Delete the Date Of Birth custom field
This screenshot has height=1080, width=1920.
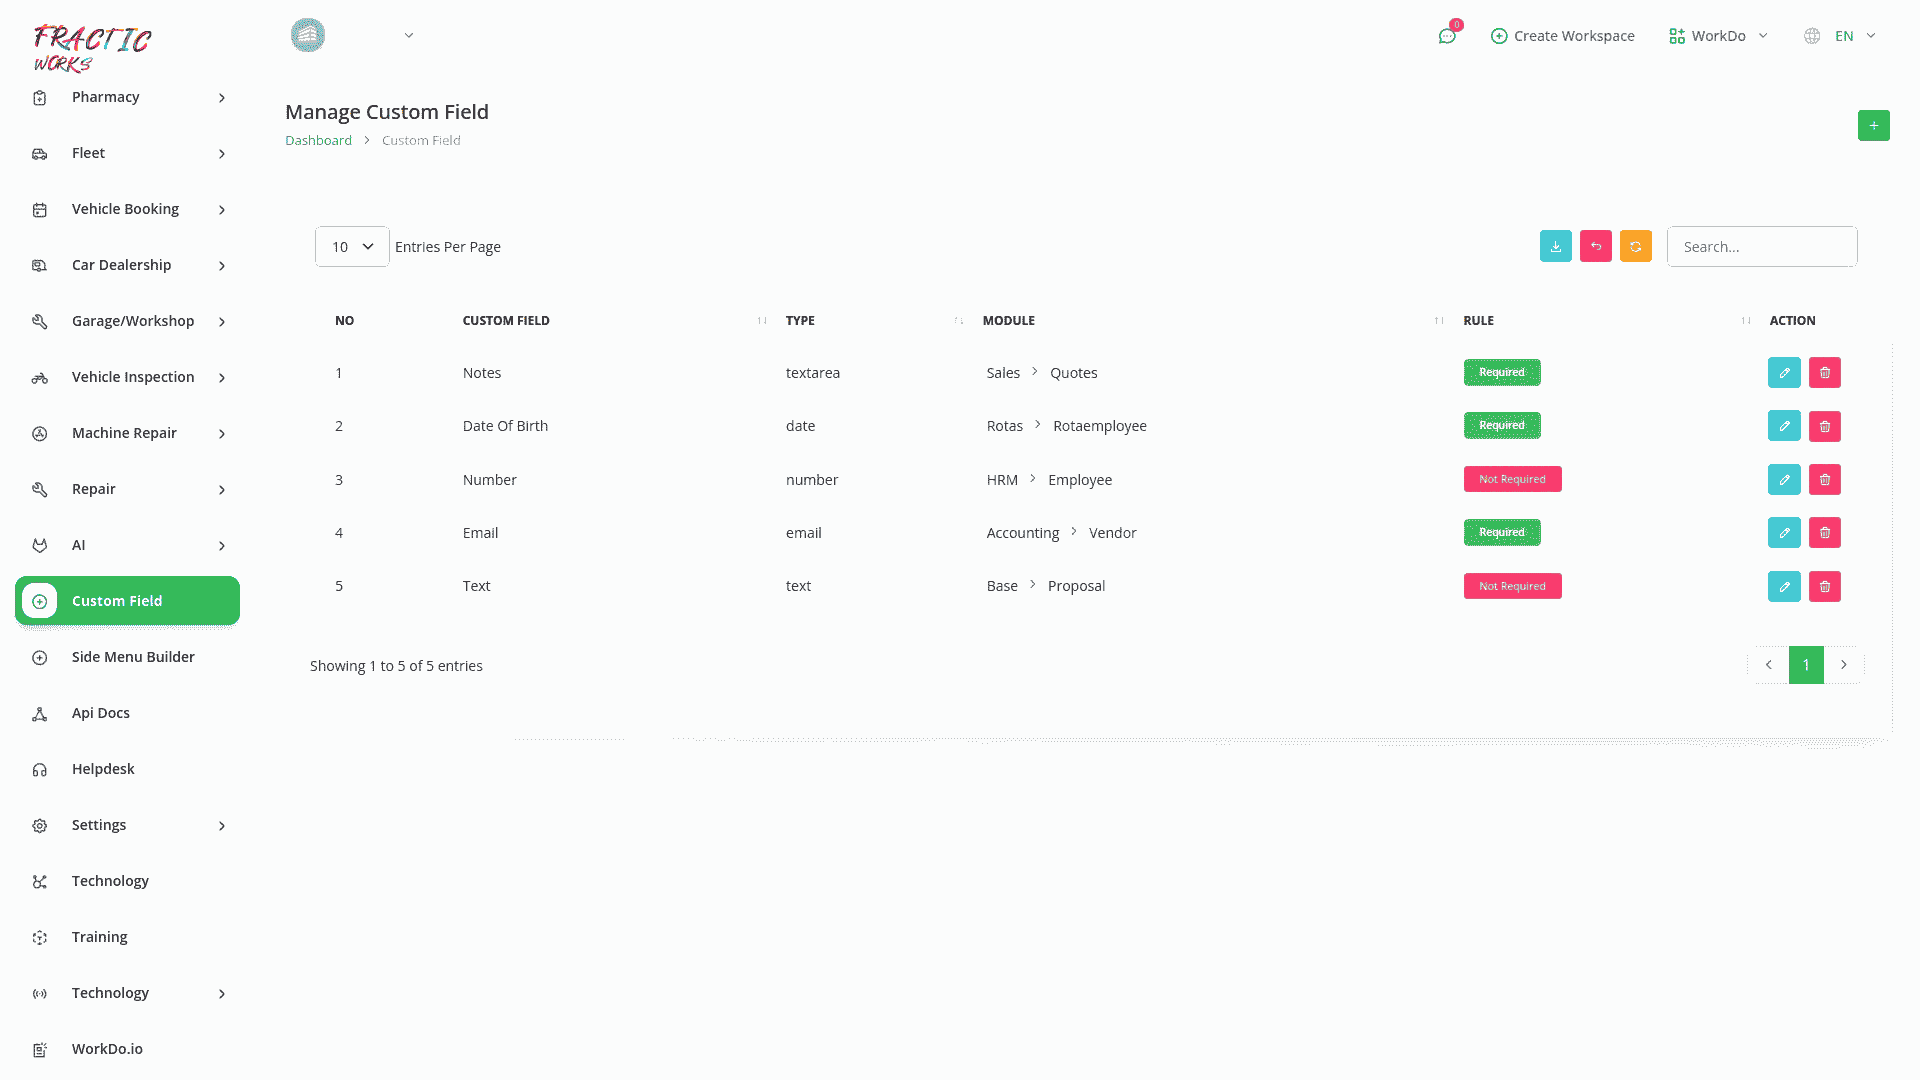(x=1824, y=426)
